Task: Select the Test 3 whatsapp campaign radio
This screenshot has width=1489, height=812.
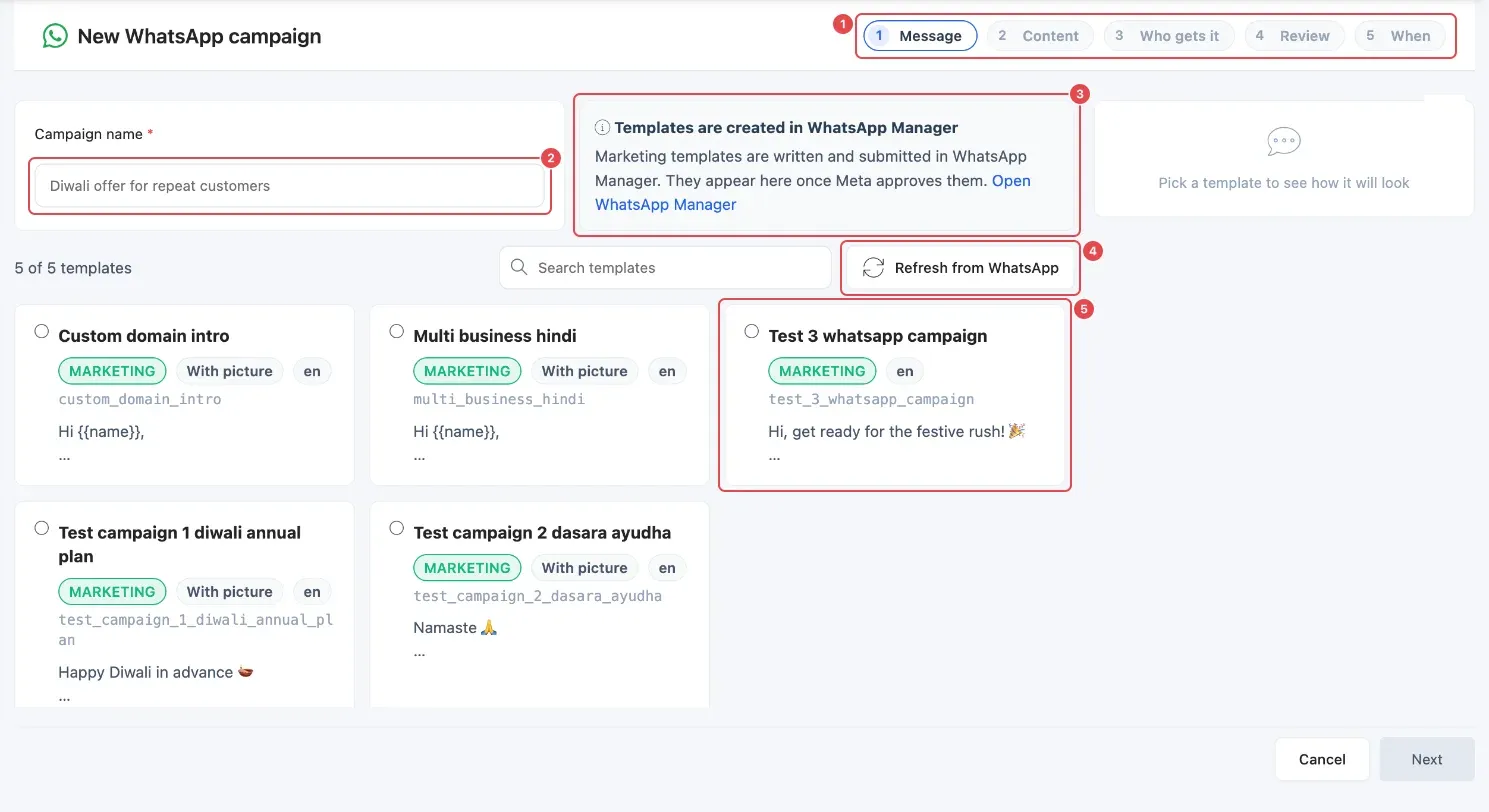Action: click(x=751, y=331)
